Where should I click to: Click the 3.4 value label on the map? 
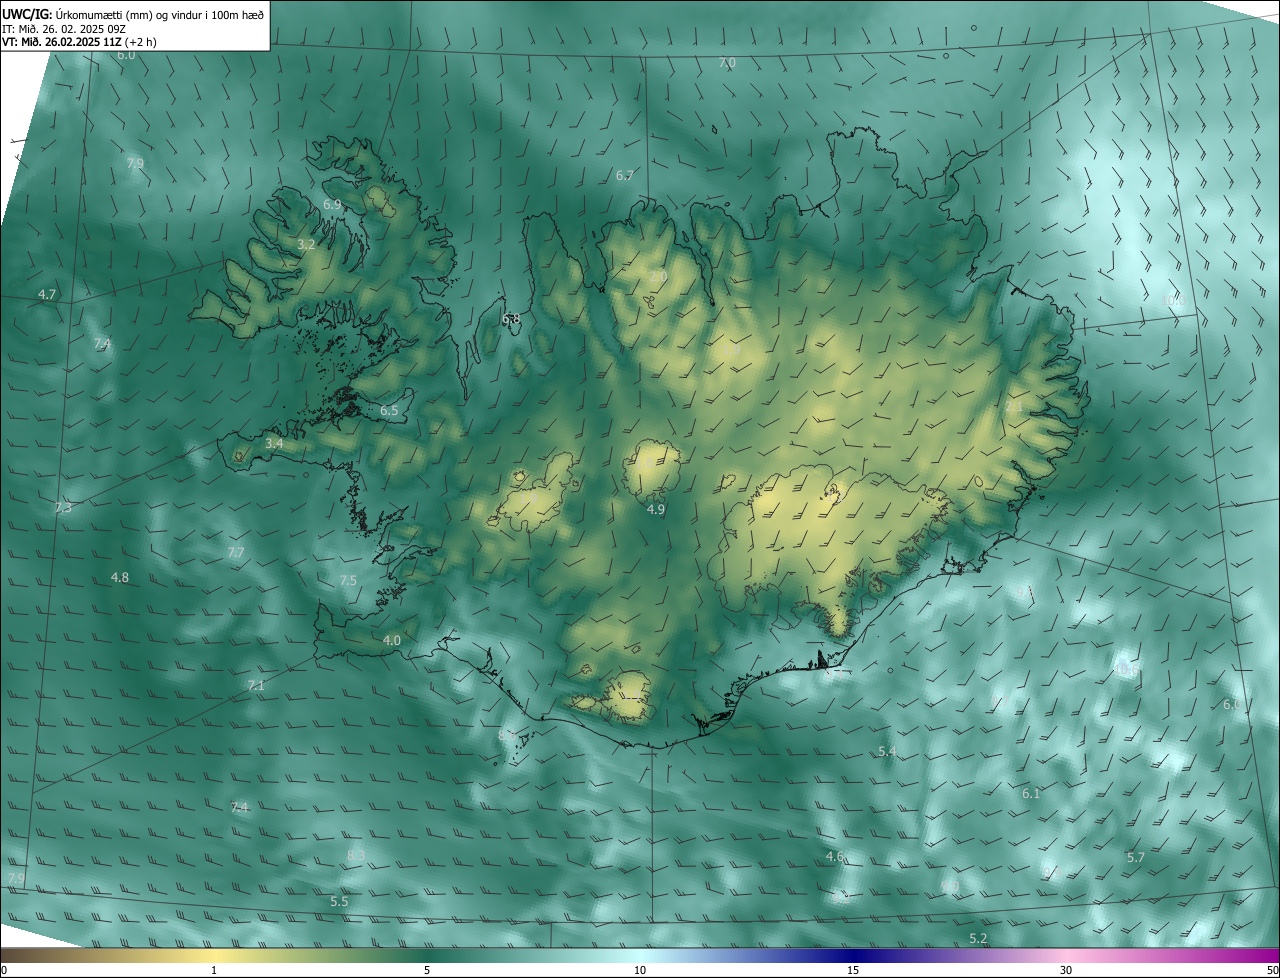pyautogui.click(x=274, y=443)
